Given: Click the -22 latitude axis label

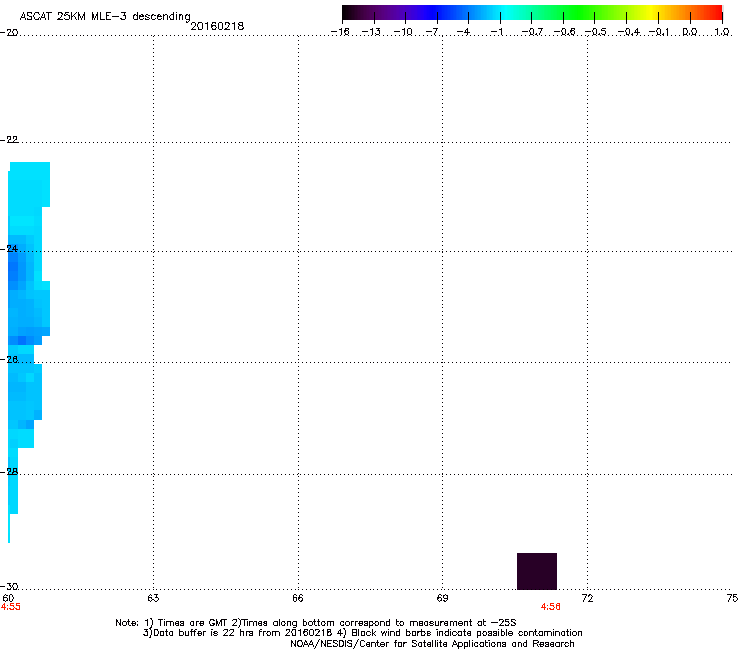Looking at the screenshot, I should 9,139.
